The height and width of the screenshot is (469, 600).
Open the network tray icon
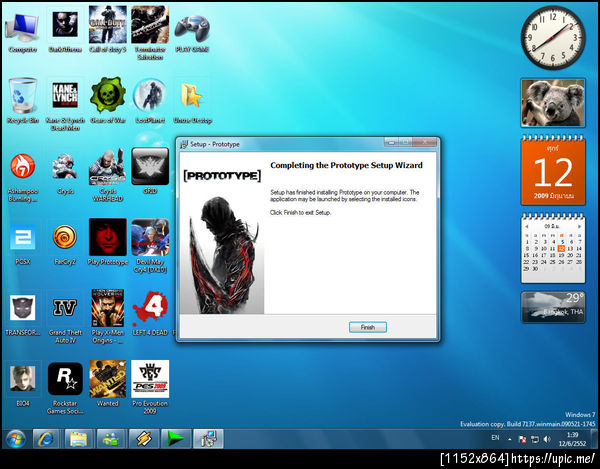point(535,440)
